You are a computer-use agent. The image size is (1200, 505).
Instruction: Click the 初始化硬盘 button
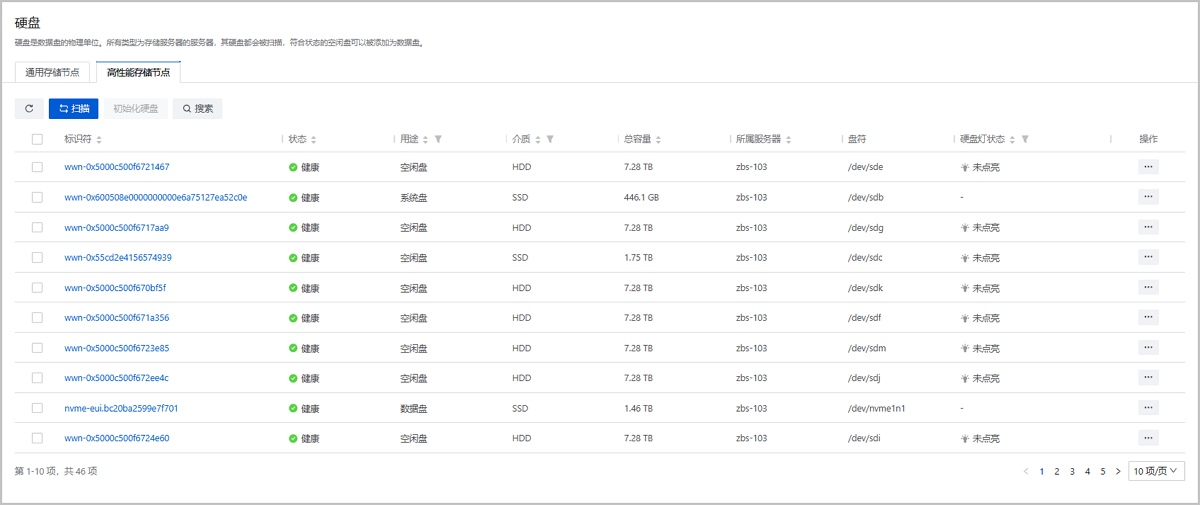pos(135,108)
